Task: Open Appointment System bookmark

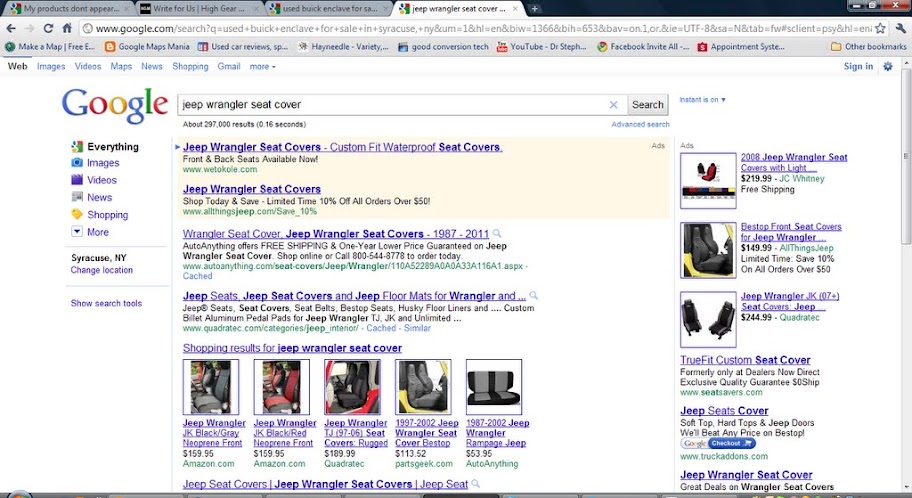Action: [x=741, y=47]
